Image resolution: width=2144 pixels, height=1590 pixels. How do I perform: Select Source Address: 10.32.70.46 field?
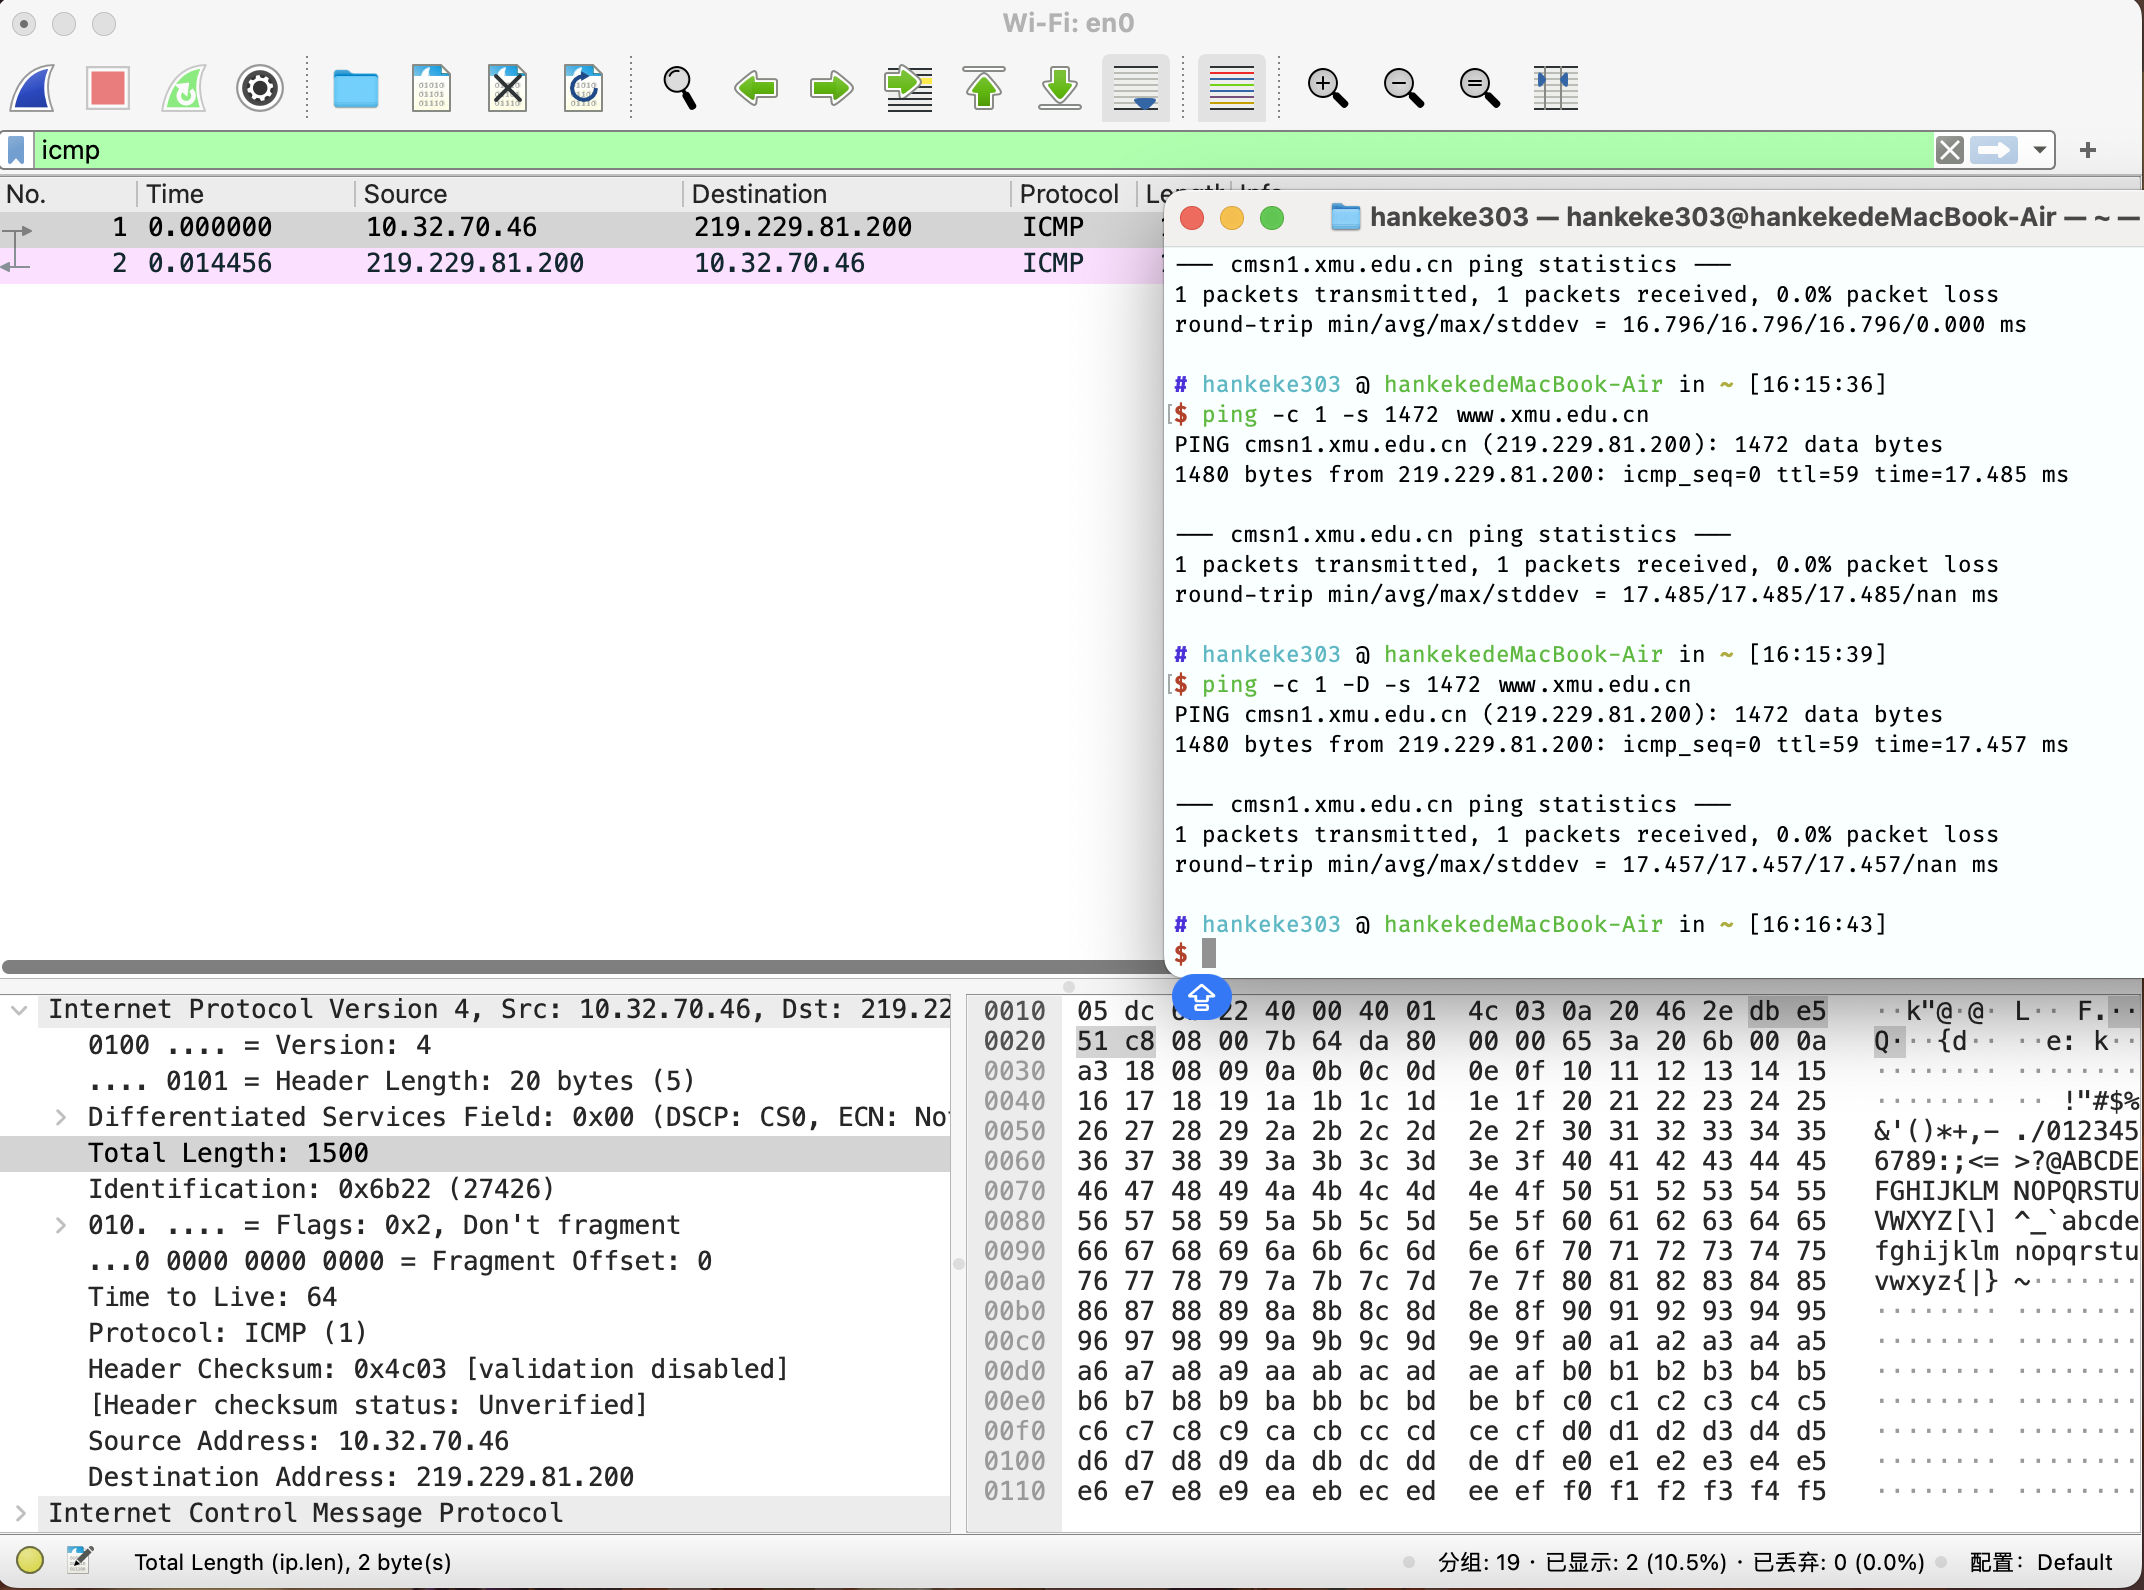pos(475,1442)
